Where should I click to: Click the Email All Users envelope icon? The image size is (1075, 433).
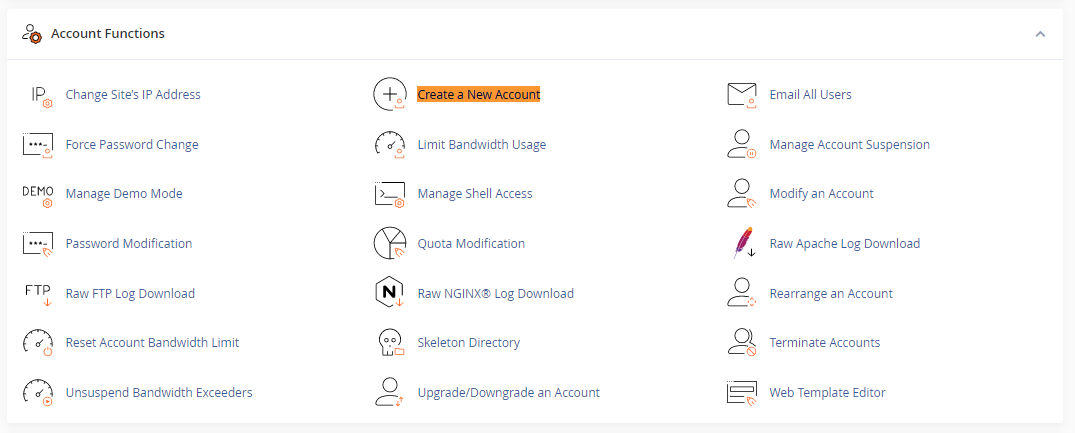pos(741,95)
